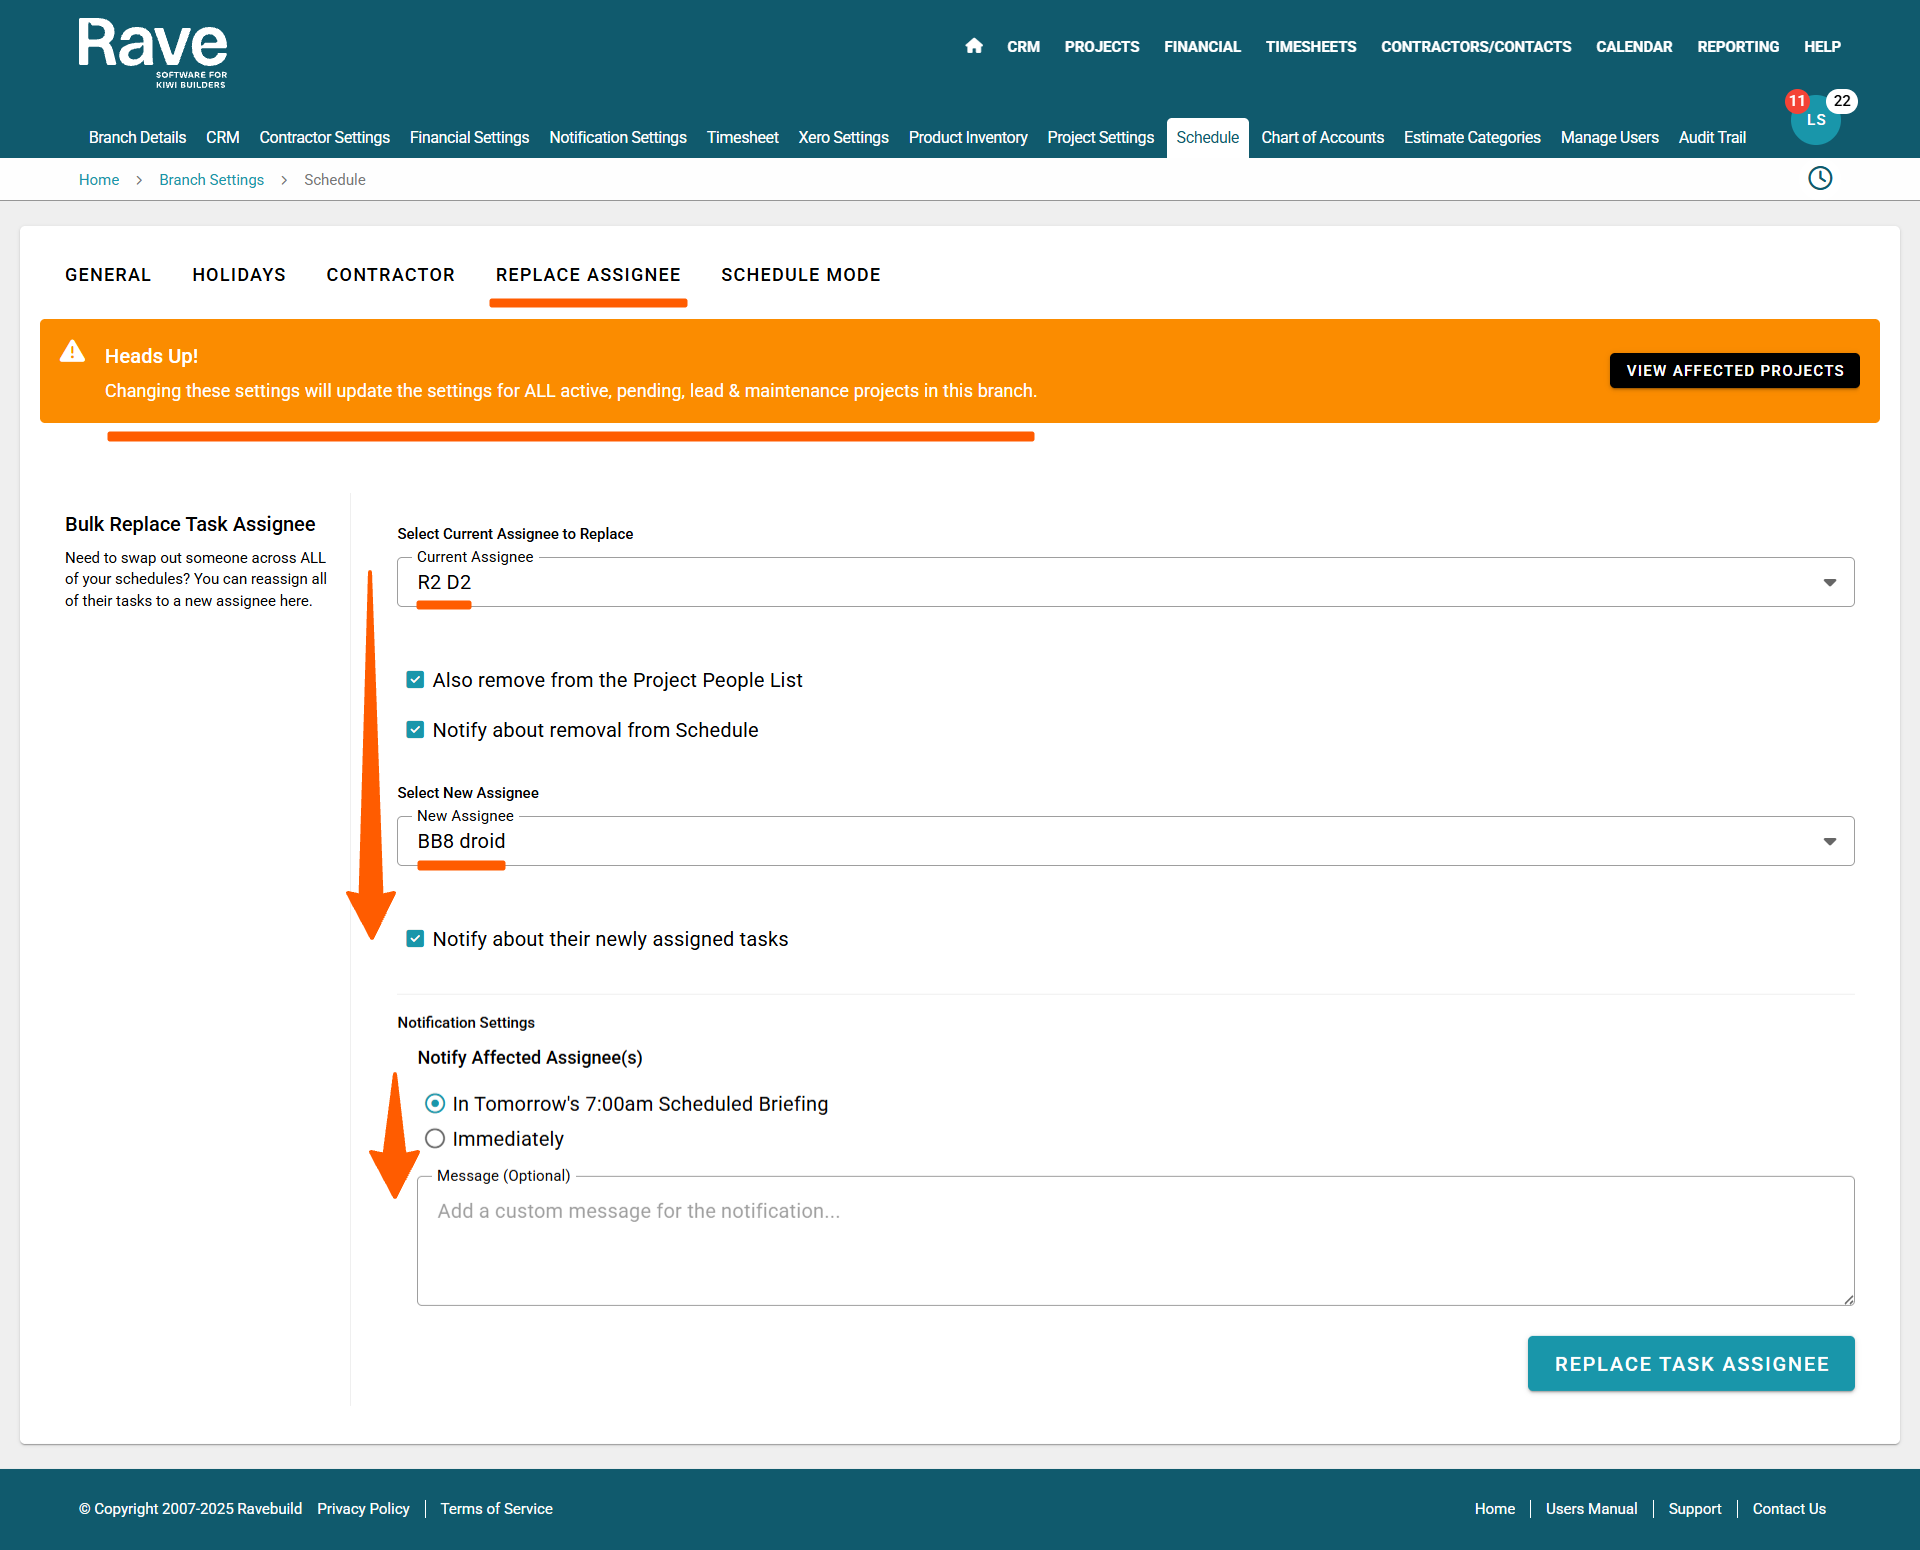Viewport: 1920px width, 1550px height.
Task: Click the Rave logo
Action: 153,52
